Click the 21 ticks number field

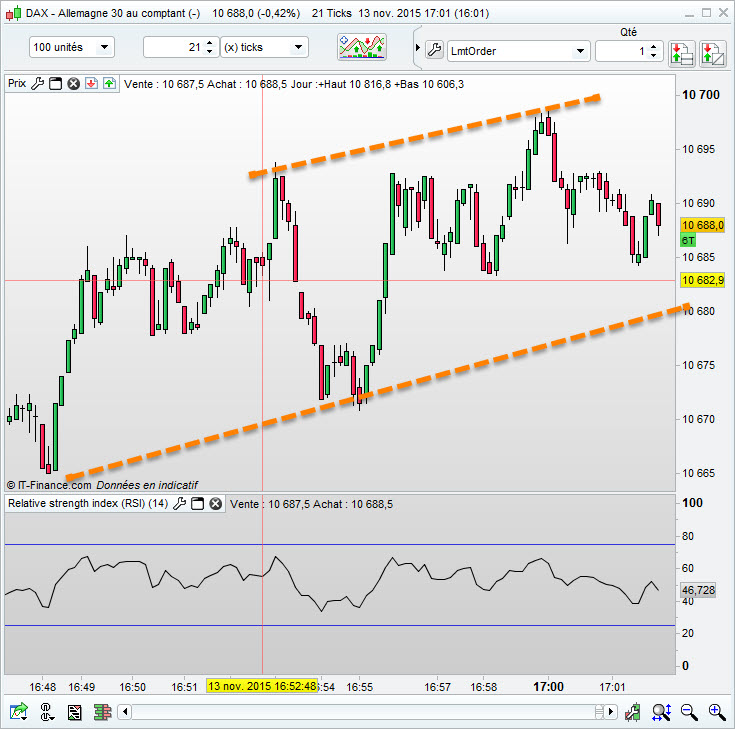[174, 47]
